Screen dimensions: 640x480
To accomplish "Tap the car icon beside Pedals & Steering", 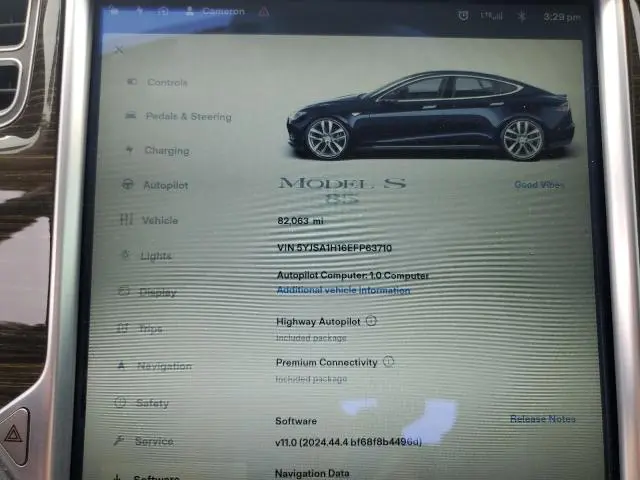I will pyautogui.click(x=131, y=116).
